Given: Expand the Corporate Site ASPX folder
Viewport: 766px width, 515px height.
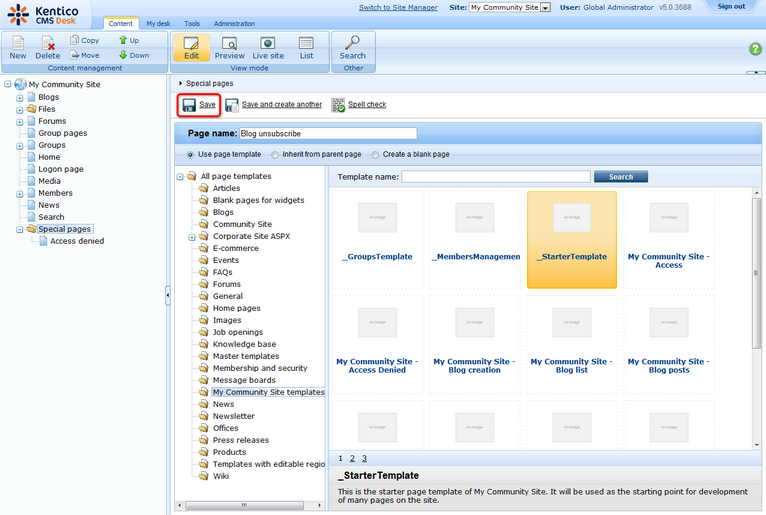Looking at the screenshot, I should [192, 237].
